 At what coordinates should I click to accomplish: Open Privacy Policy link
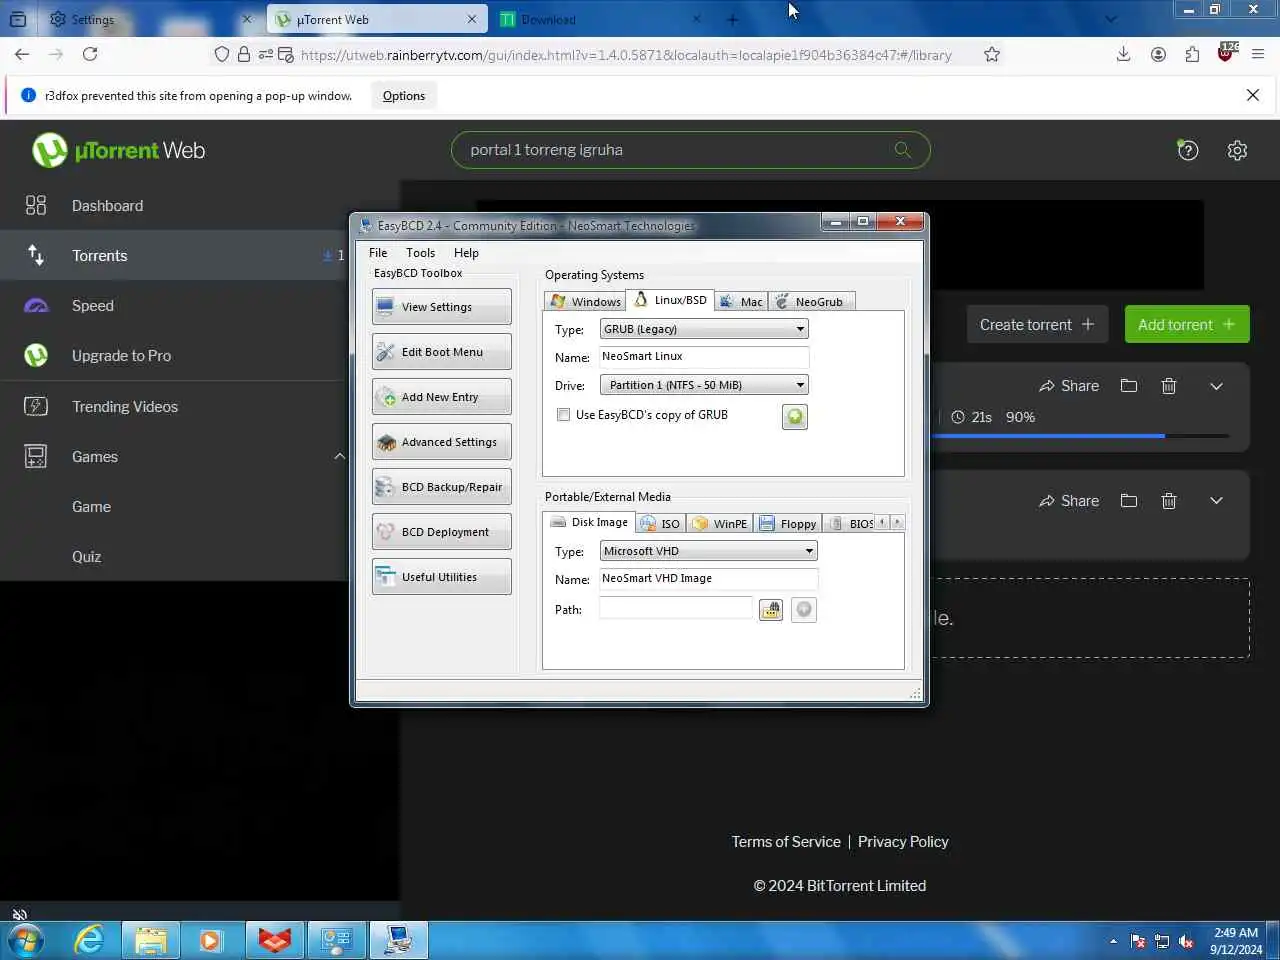pyautogui.click(x=903, y=842)
